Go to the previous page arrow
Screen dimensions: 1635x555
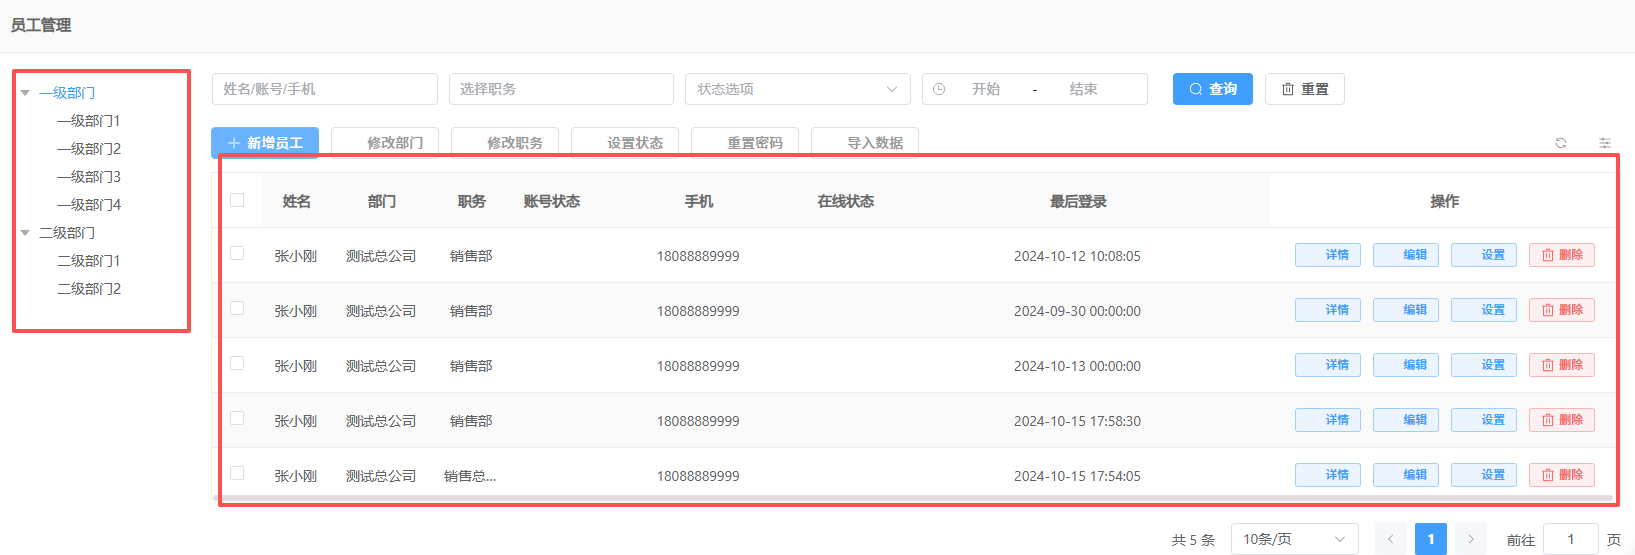pyautogui.click(x=1390, y=539)
